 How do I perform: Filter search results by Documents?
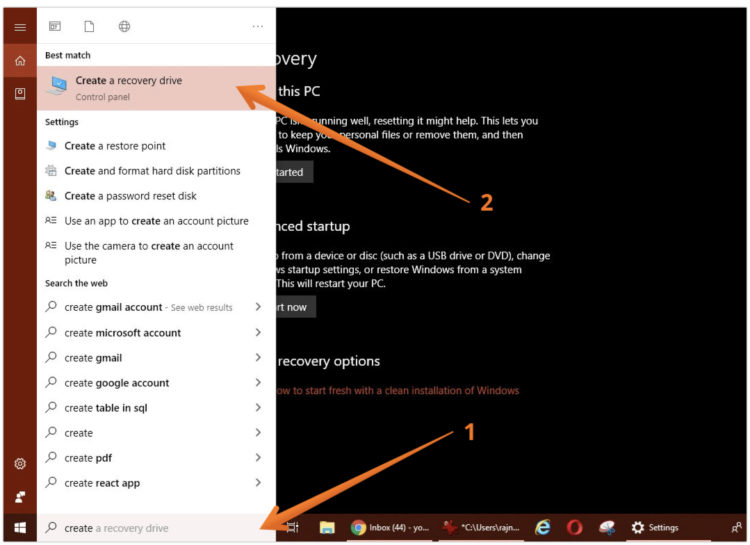tap(89, 26)
